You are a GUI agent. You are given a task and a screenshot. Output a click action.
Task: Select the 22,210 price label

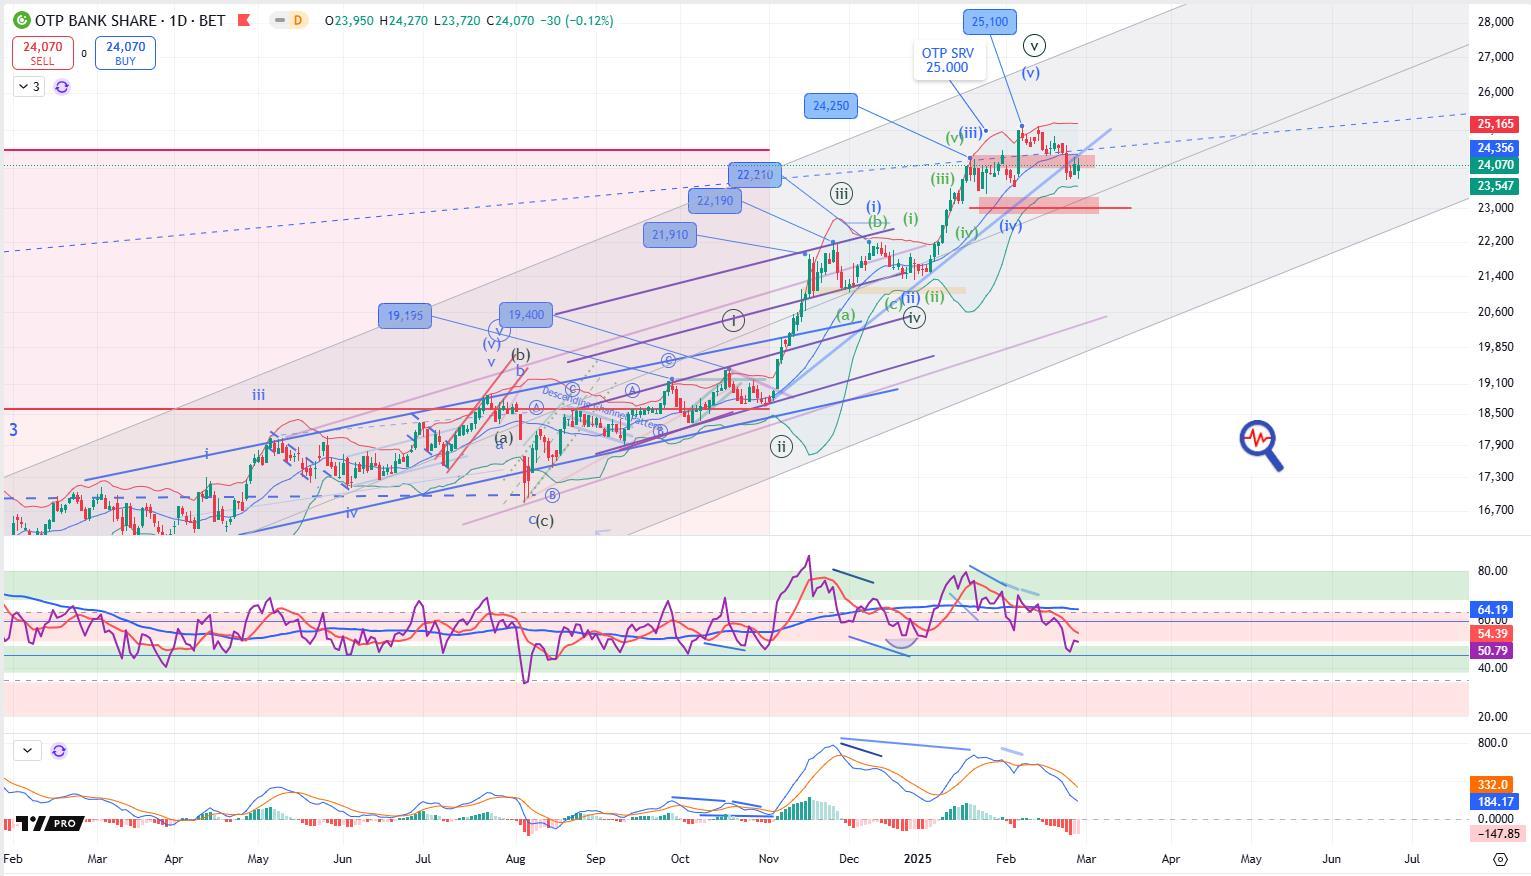755,175
